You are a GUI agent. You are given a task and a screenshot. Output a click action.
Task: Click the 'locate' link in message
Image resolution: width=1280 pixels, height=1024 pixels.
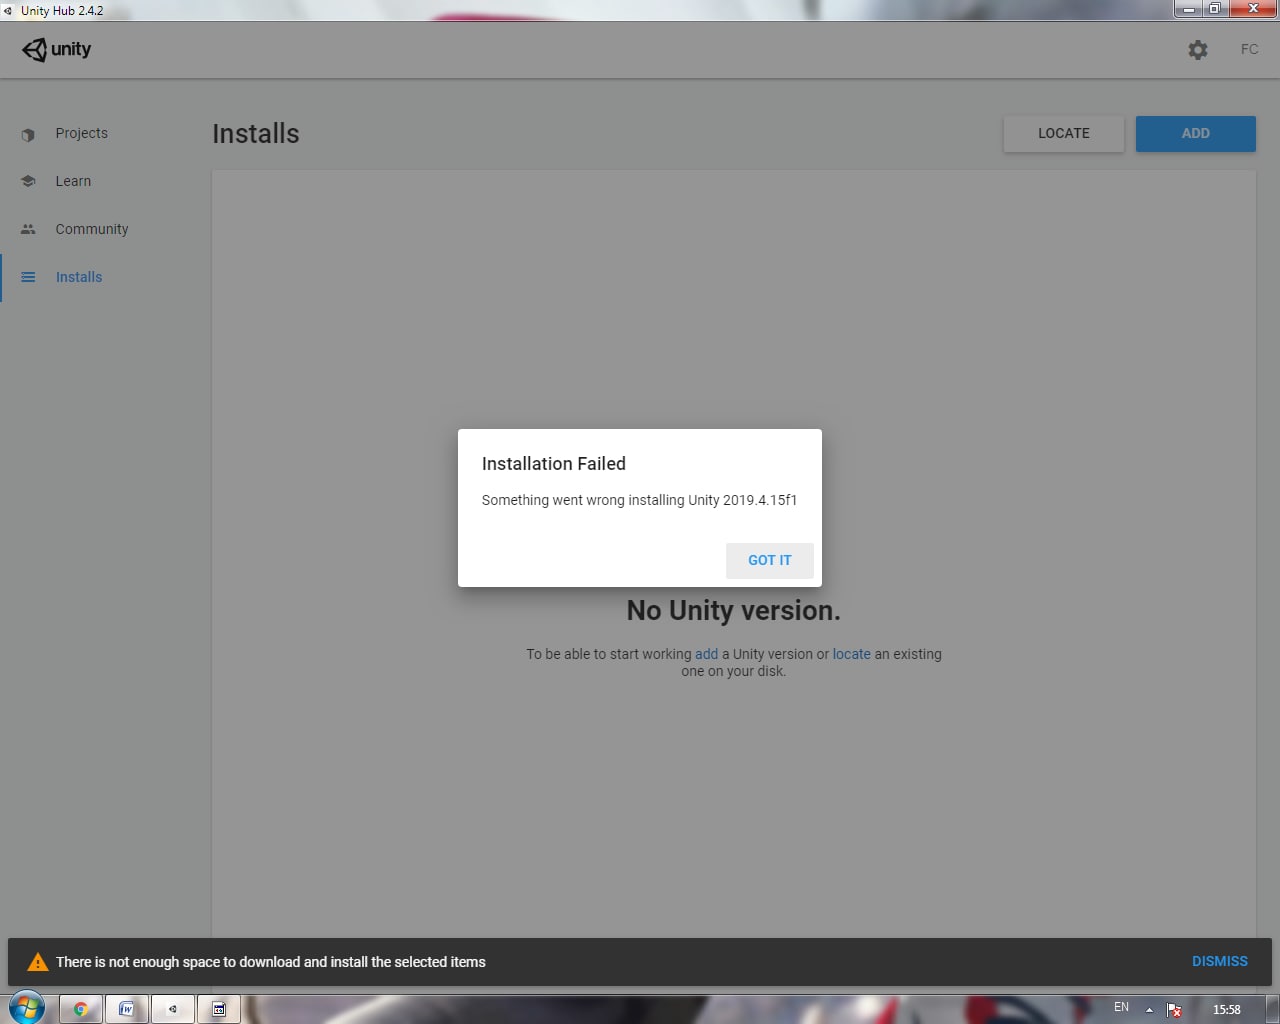click(x=851, y=654)
